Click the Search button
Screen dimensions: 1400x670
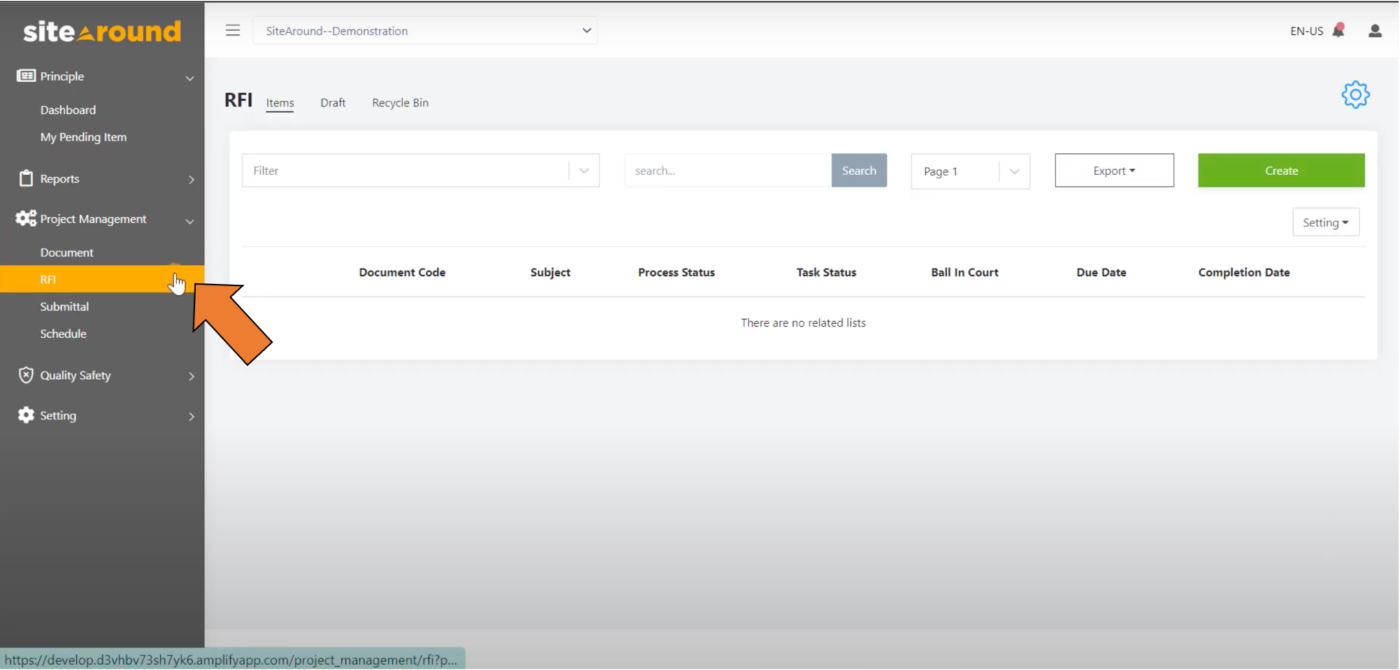point(858,170)
